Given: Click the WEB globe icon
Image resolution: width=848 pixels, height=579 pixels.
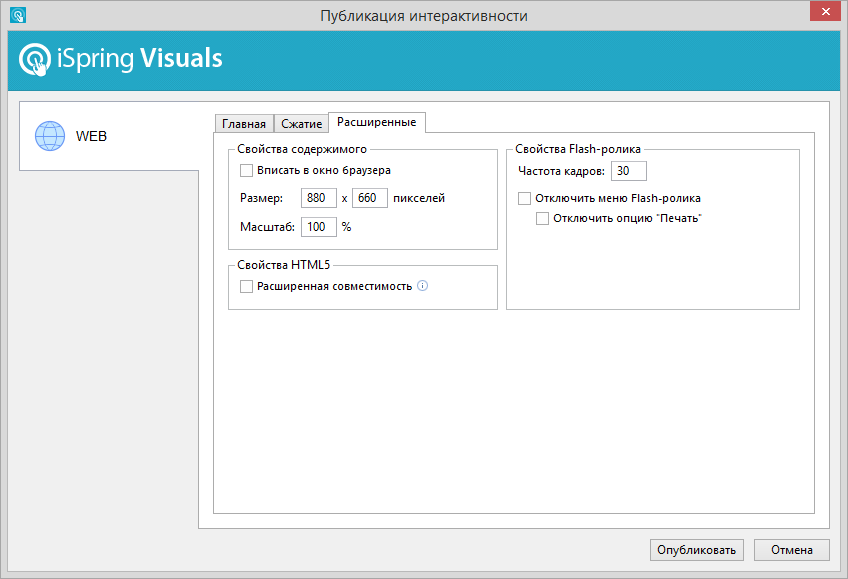Looking at the screenshot, I should coord(50,136).
